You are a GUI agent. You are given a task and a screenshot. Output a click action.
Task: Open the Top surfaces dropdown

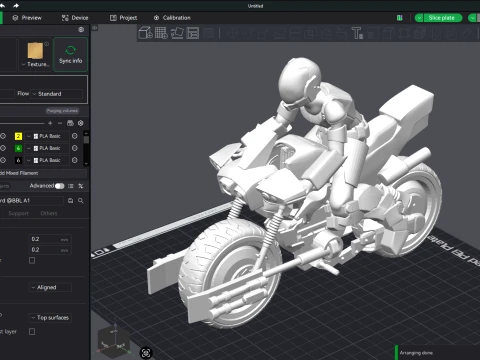[50, 318]
